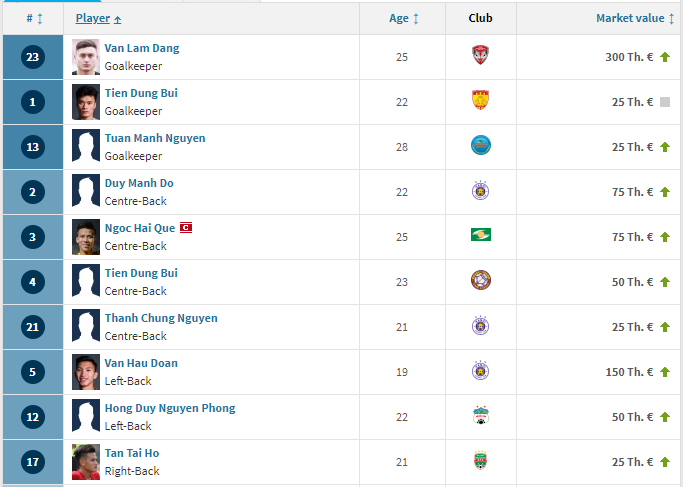Click Tan Tai Ho's portrait photo

coord(86,461)
